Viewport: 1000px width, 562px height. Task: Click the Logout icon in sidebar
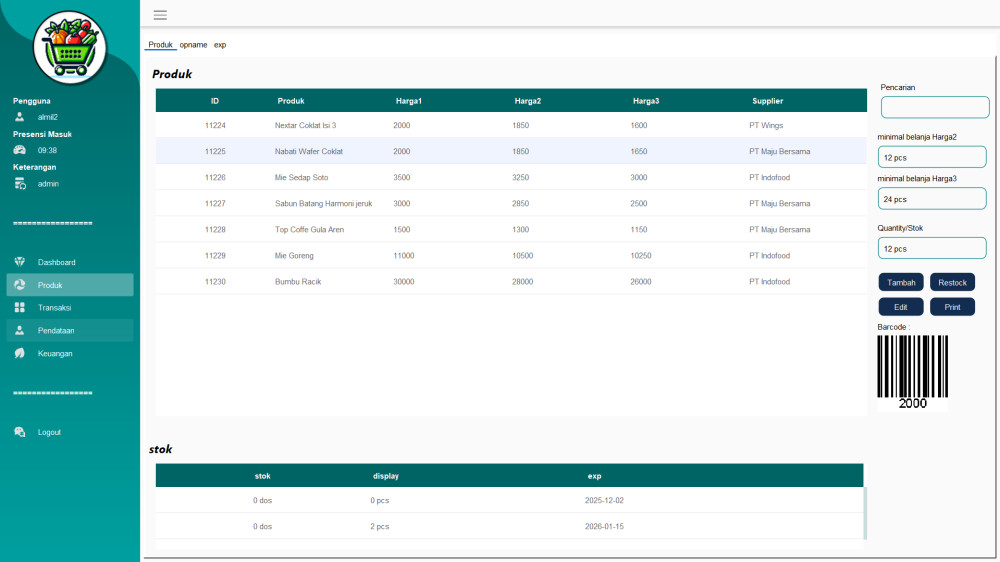(20, 433)
